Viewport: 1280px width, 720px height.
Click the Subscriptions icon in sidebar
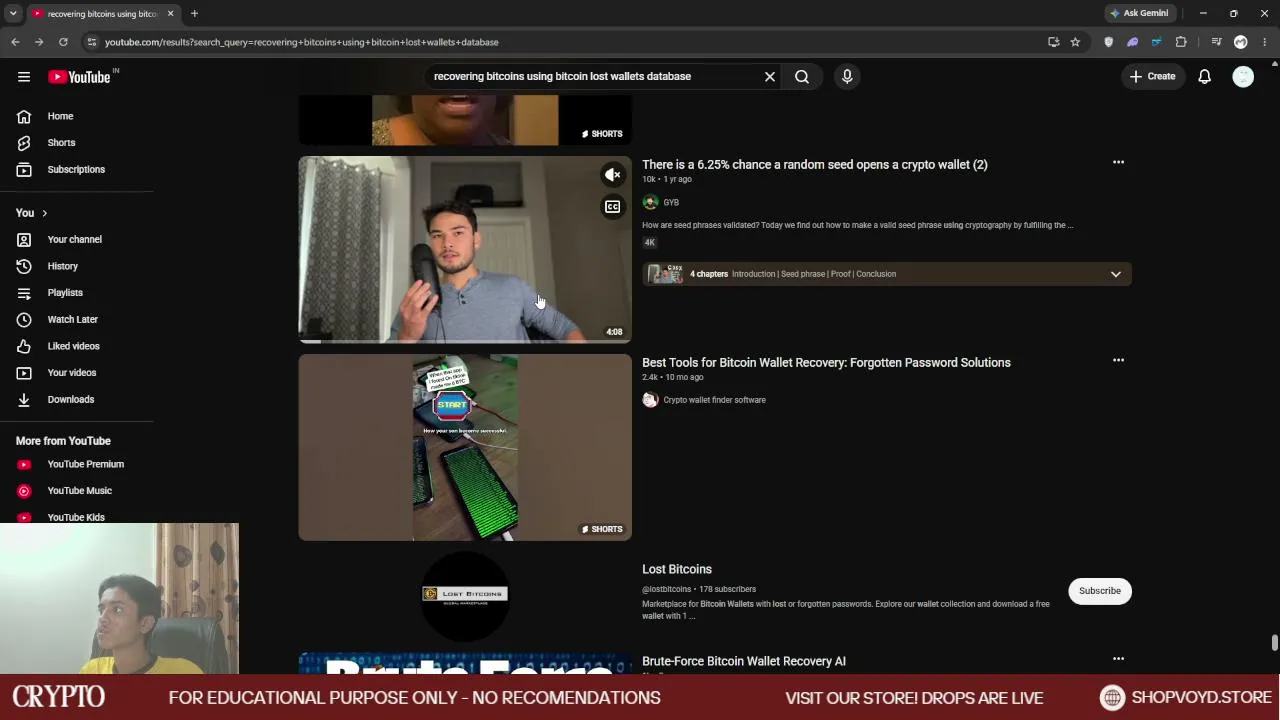pos(24,169)
